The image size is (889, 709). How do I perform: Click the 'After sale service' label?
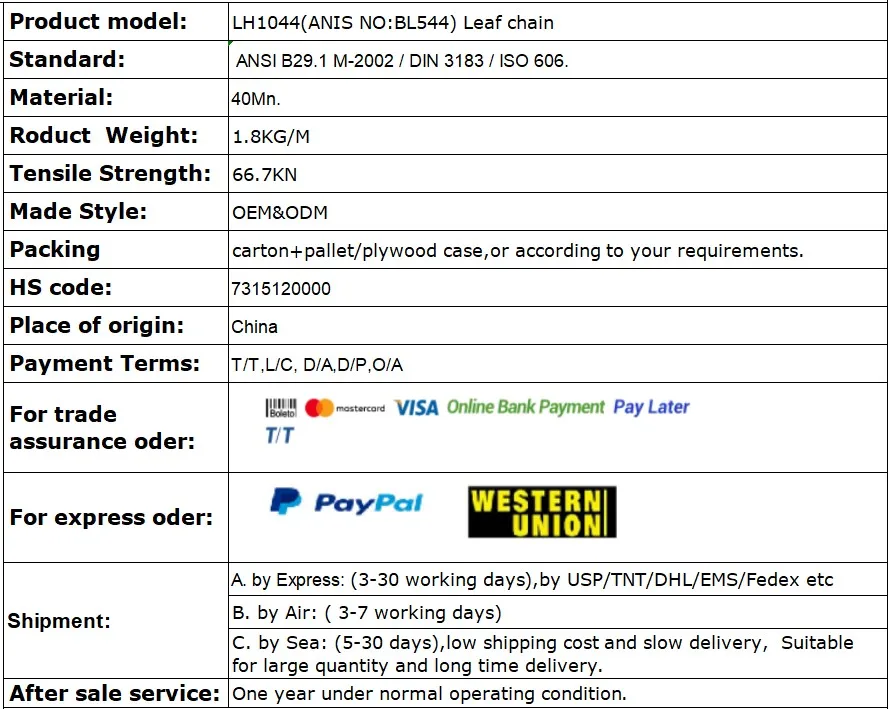pos(114,693)
